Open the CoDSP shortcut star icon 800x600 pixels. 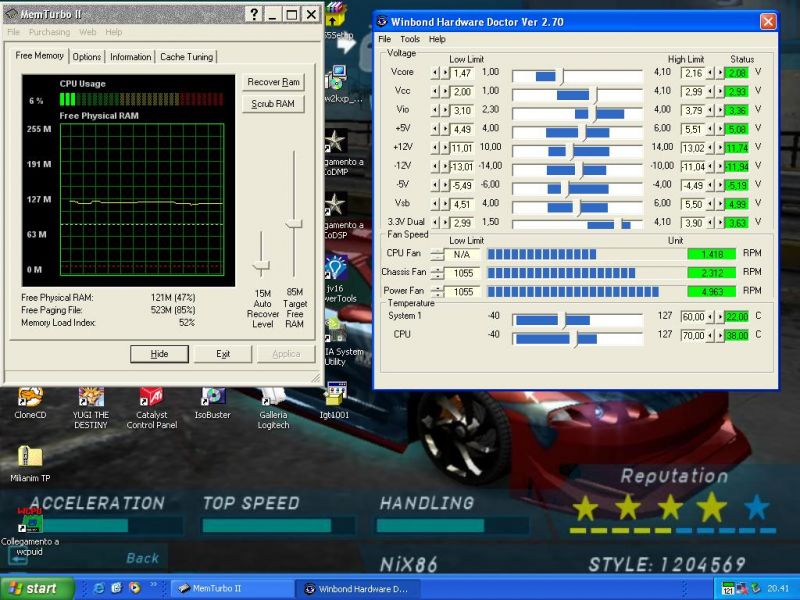[335, 205]
